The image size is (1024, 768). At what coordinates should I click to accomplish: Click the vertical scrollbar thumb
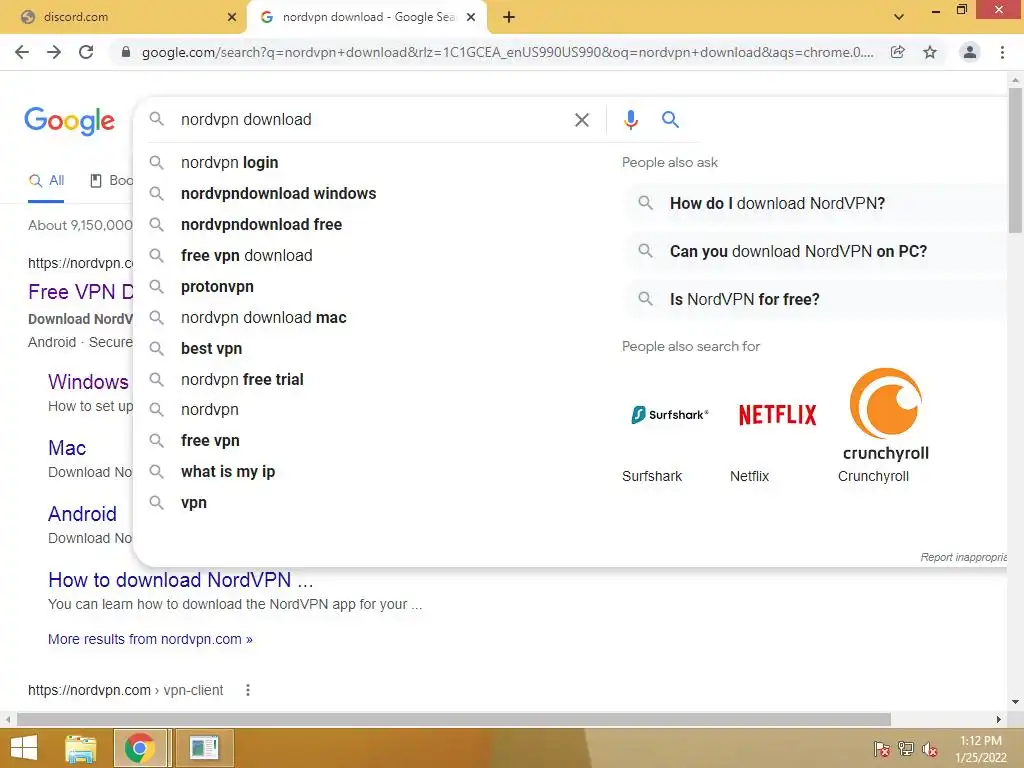(x=1015, y=160)
